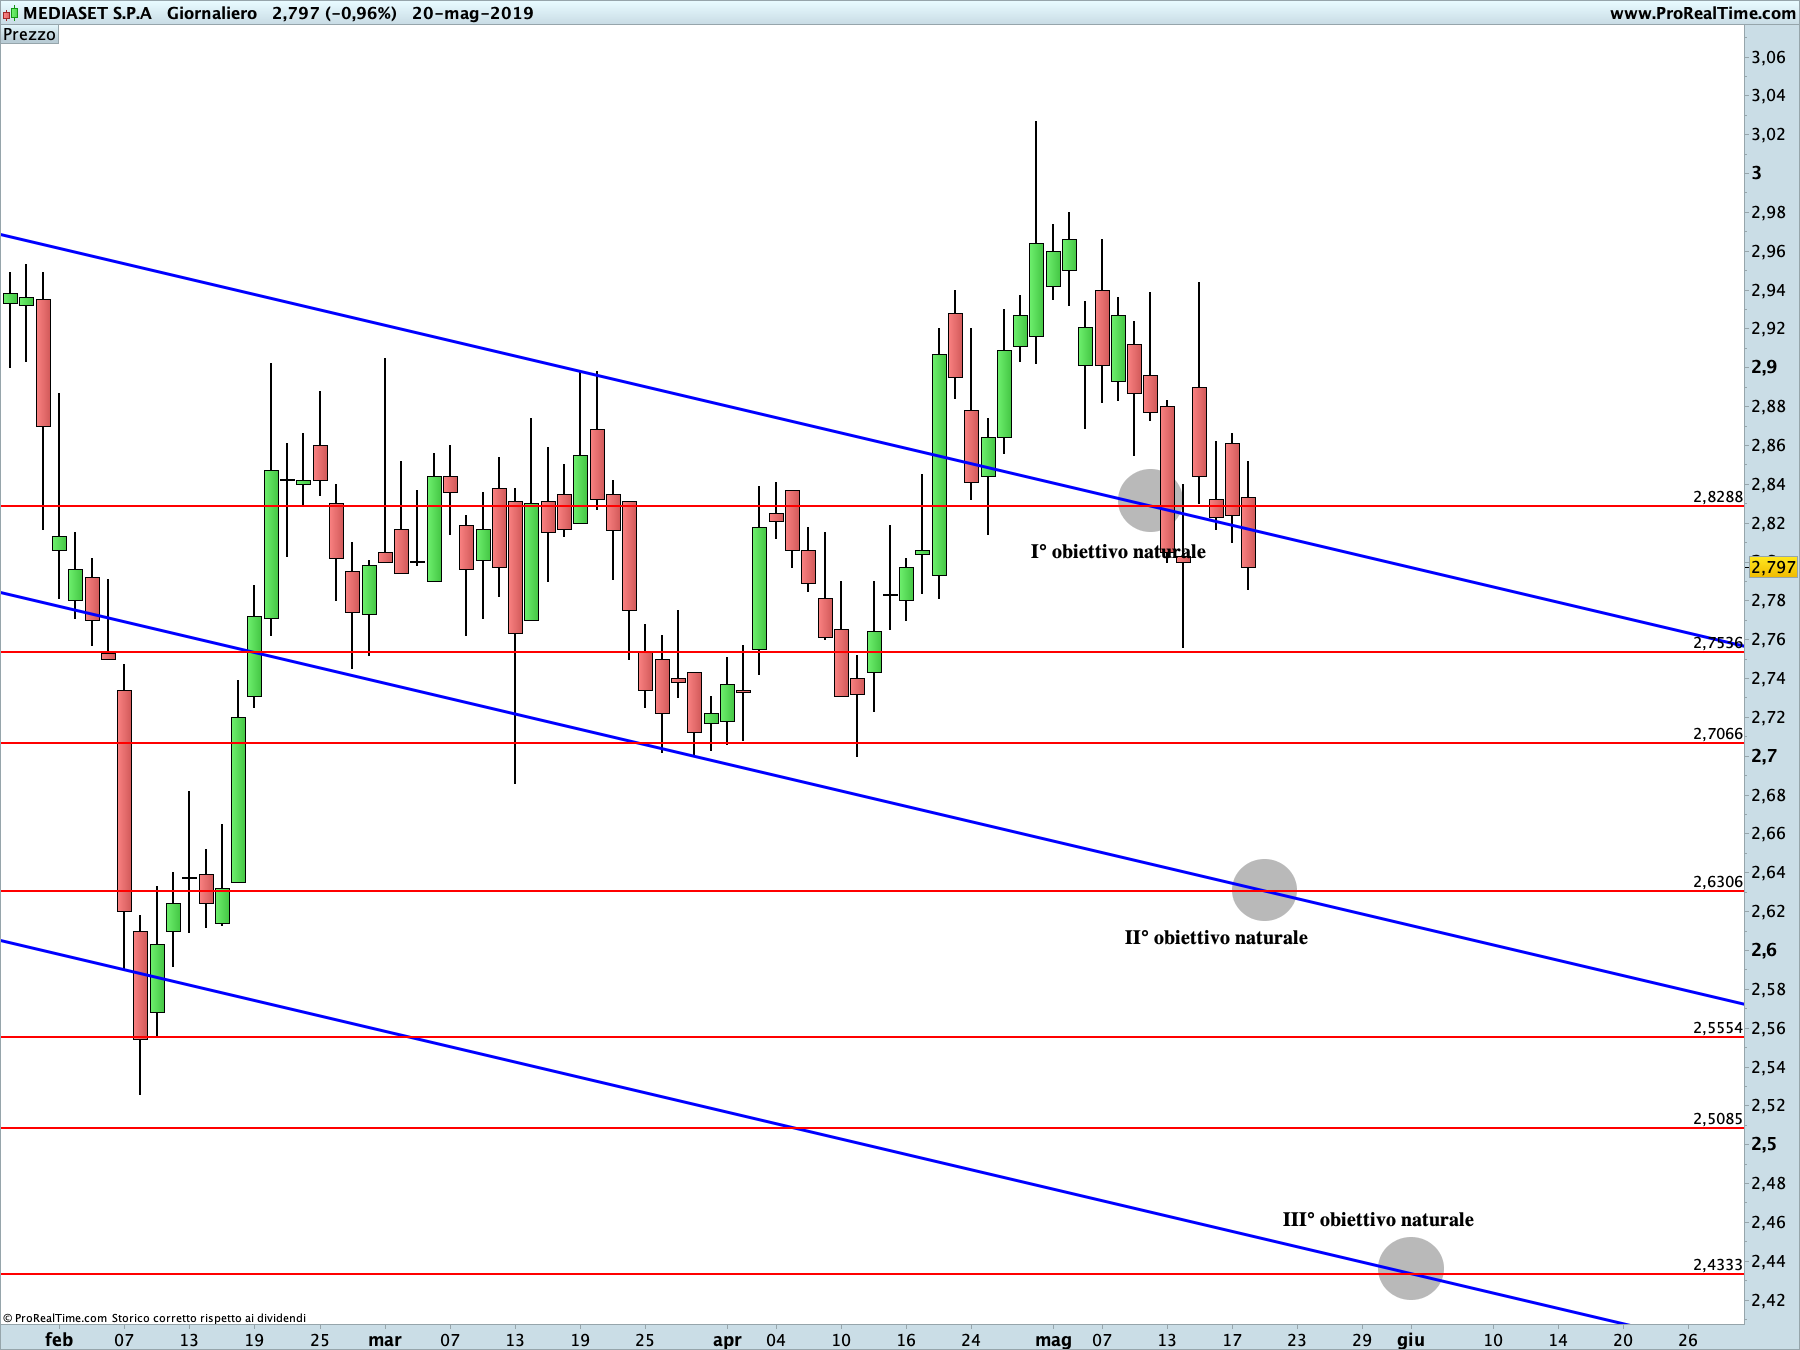Click the 2,9 price axis label
This screenshot has width=1800, height=1350.
coord(1764,367)
